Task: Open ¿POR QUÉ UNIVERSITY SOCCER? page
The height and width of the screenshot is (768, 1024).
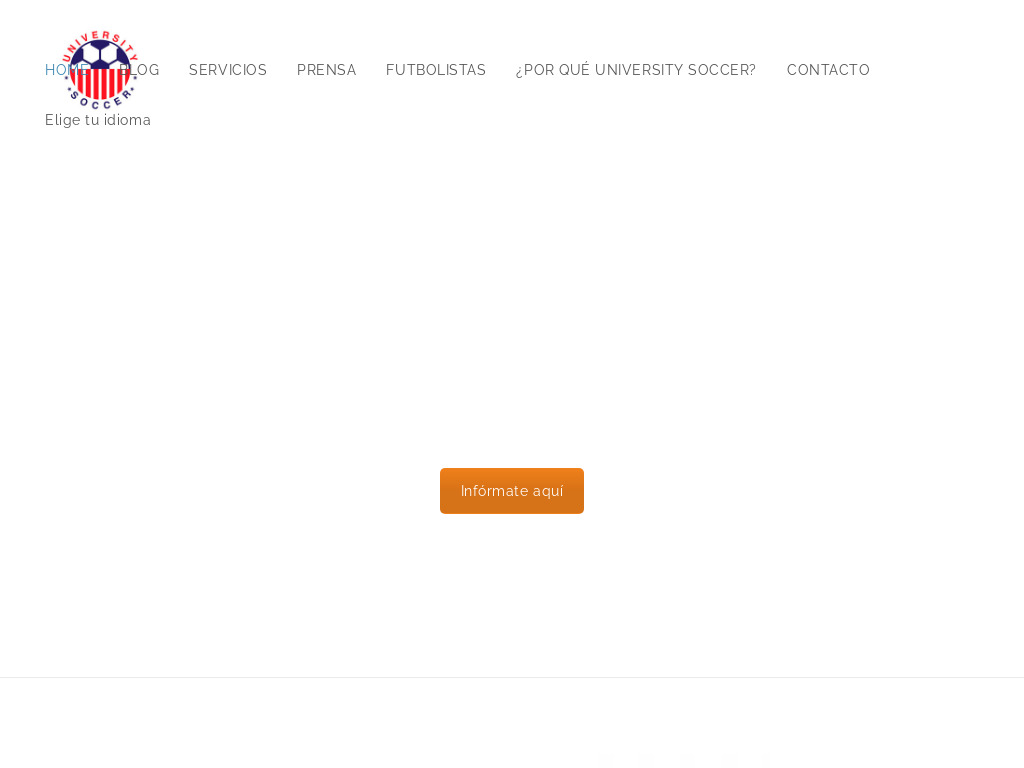Action: click(x=636, y=71)
